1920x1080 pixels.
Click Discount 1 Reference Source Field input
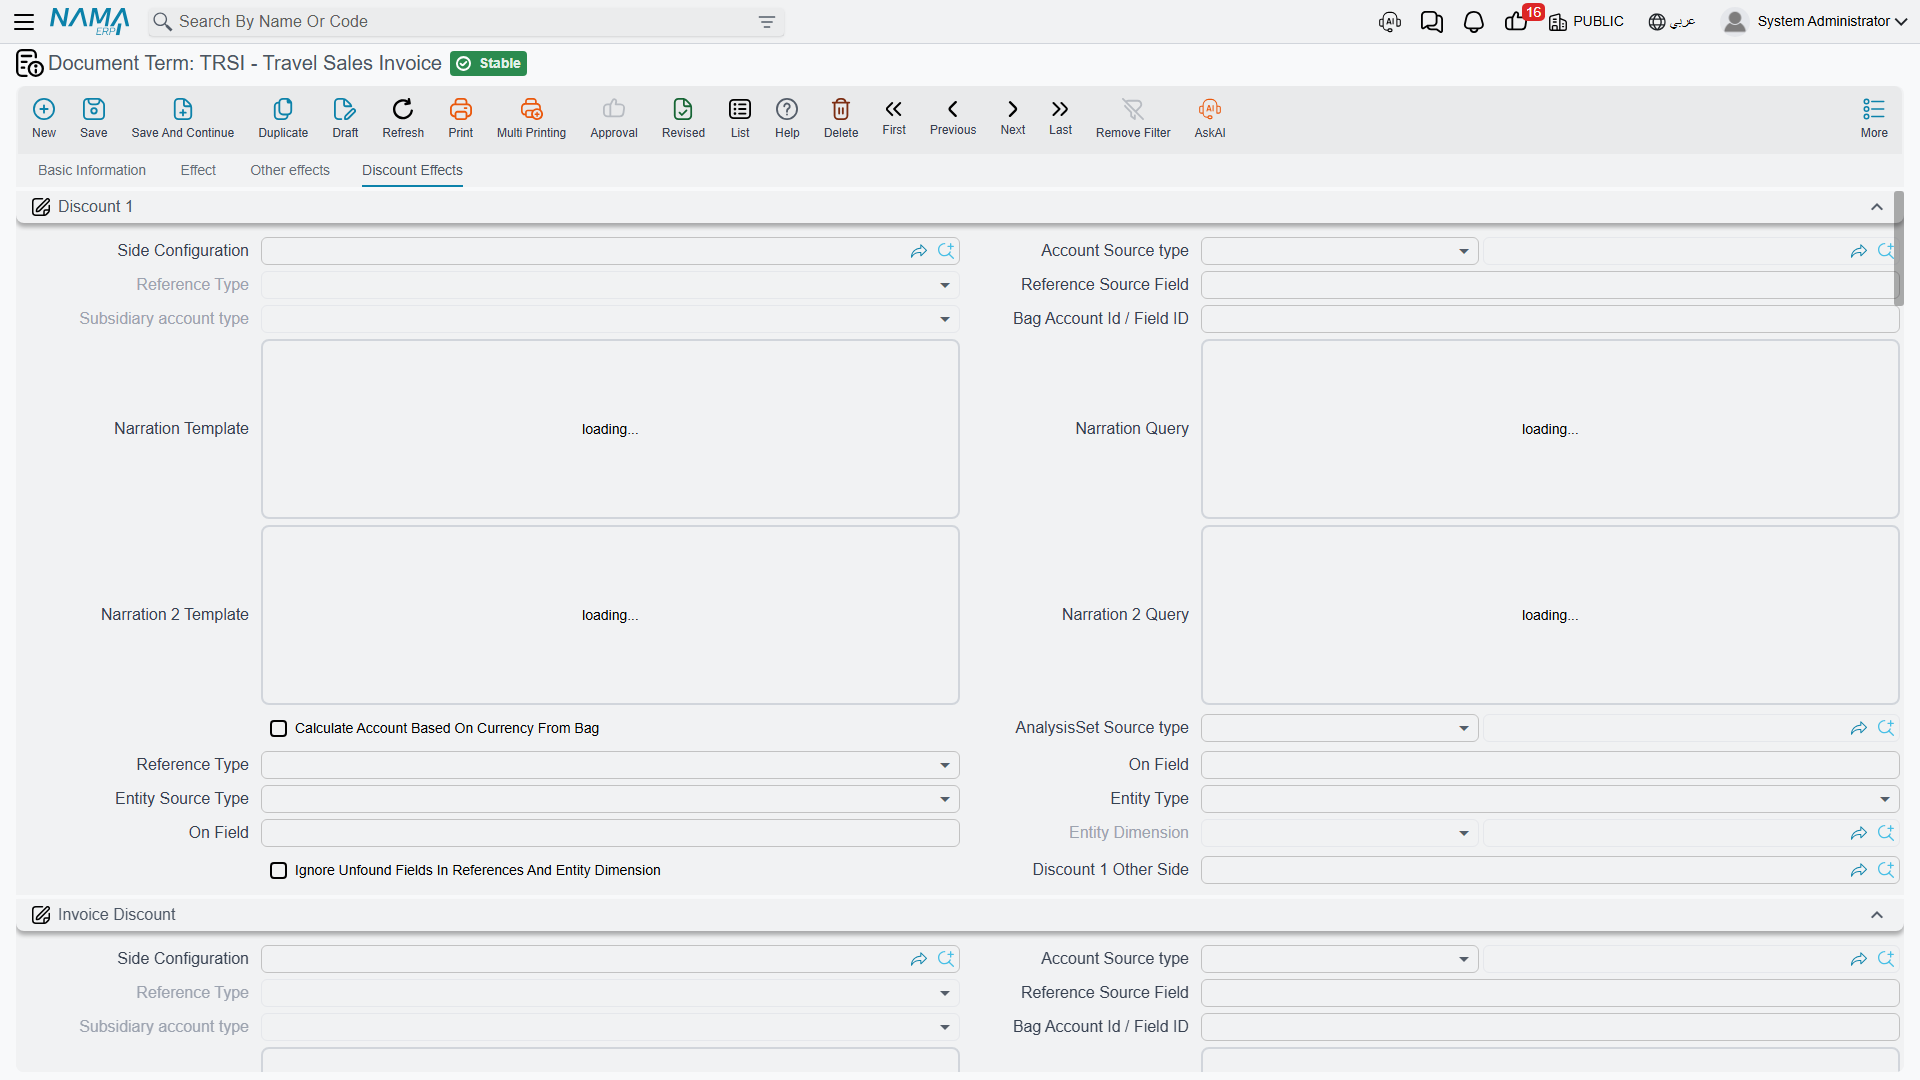[x=1550, y=285]
